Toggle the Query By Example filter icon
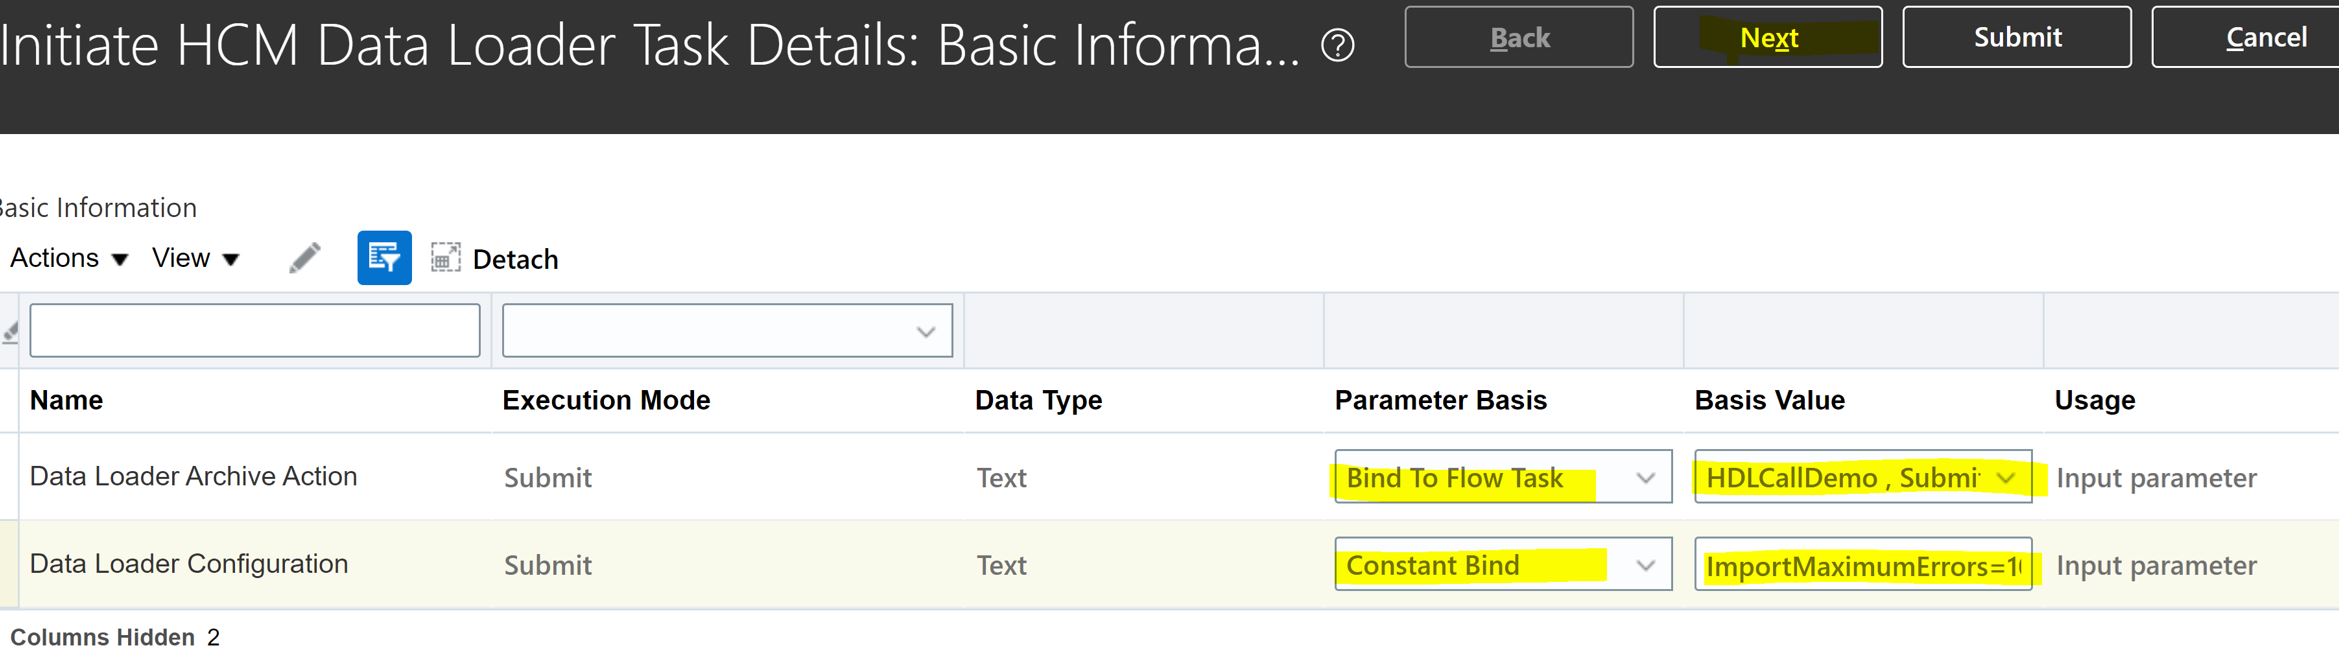Viewport: 2352px width, 657px height. pos(384,258)
